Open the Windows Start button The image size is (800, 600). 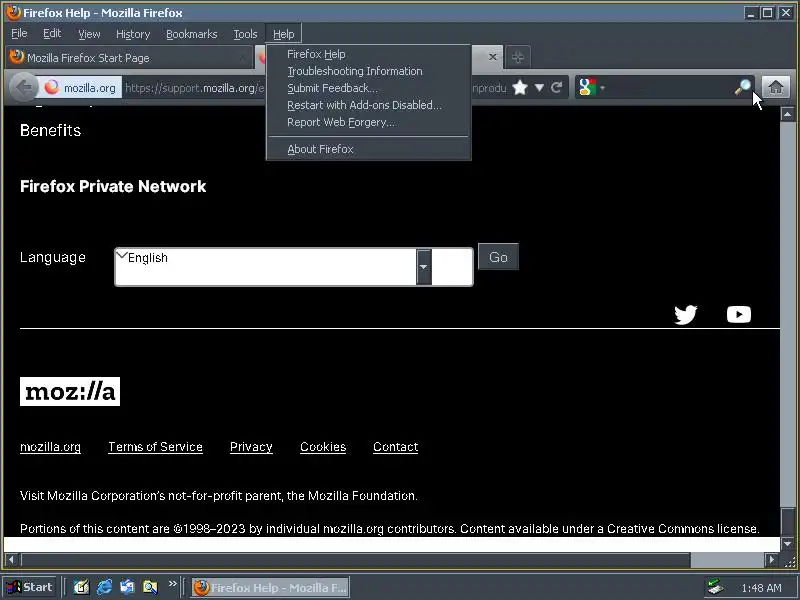29,587
